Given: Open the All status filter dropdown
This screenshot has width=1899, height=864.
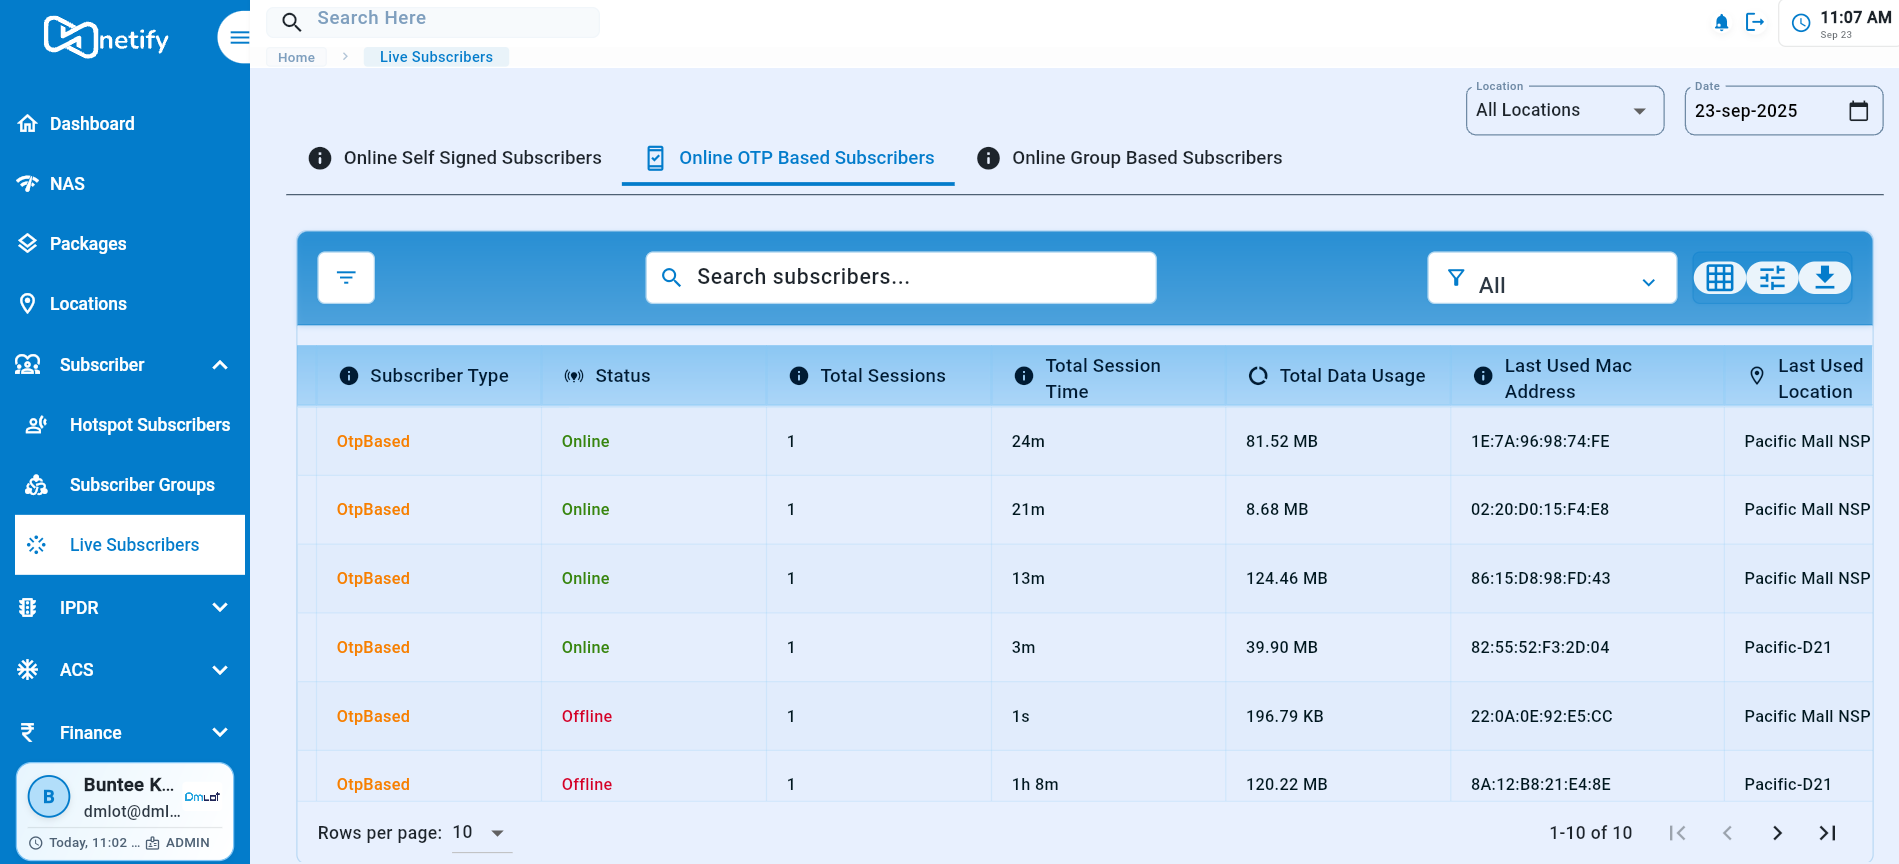Looking at the screenshot, I should click(1551, 279).
